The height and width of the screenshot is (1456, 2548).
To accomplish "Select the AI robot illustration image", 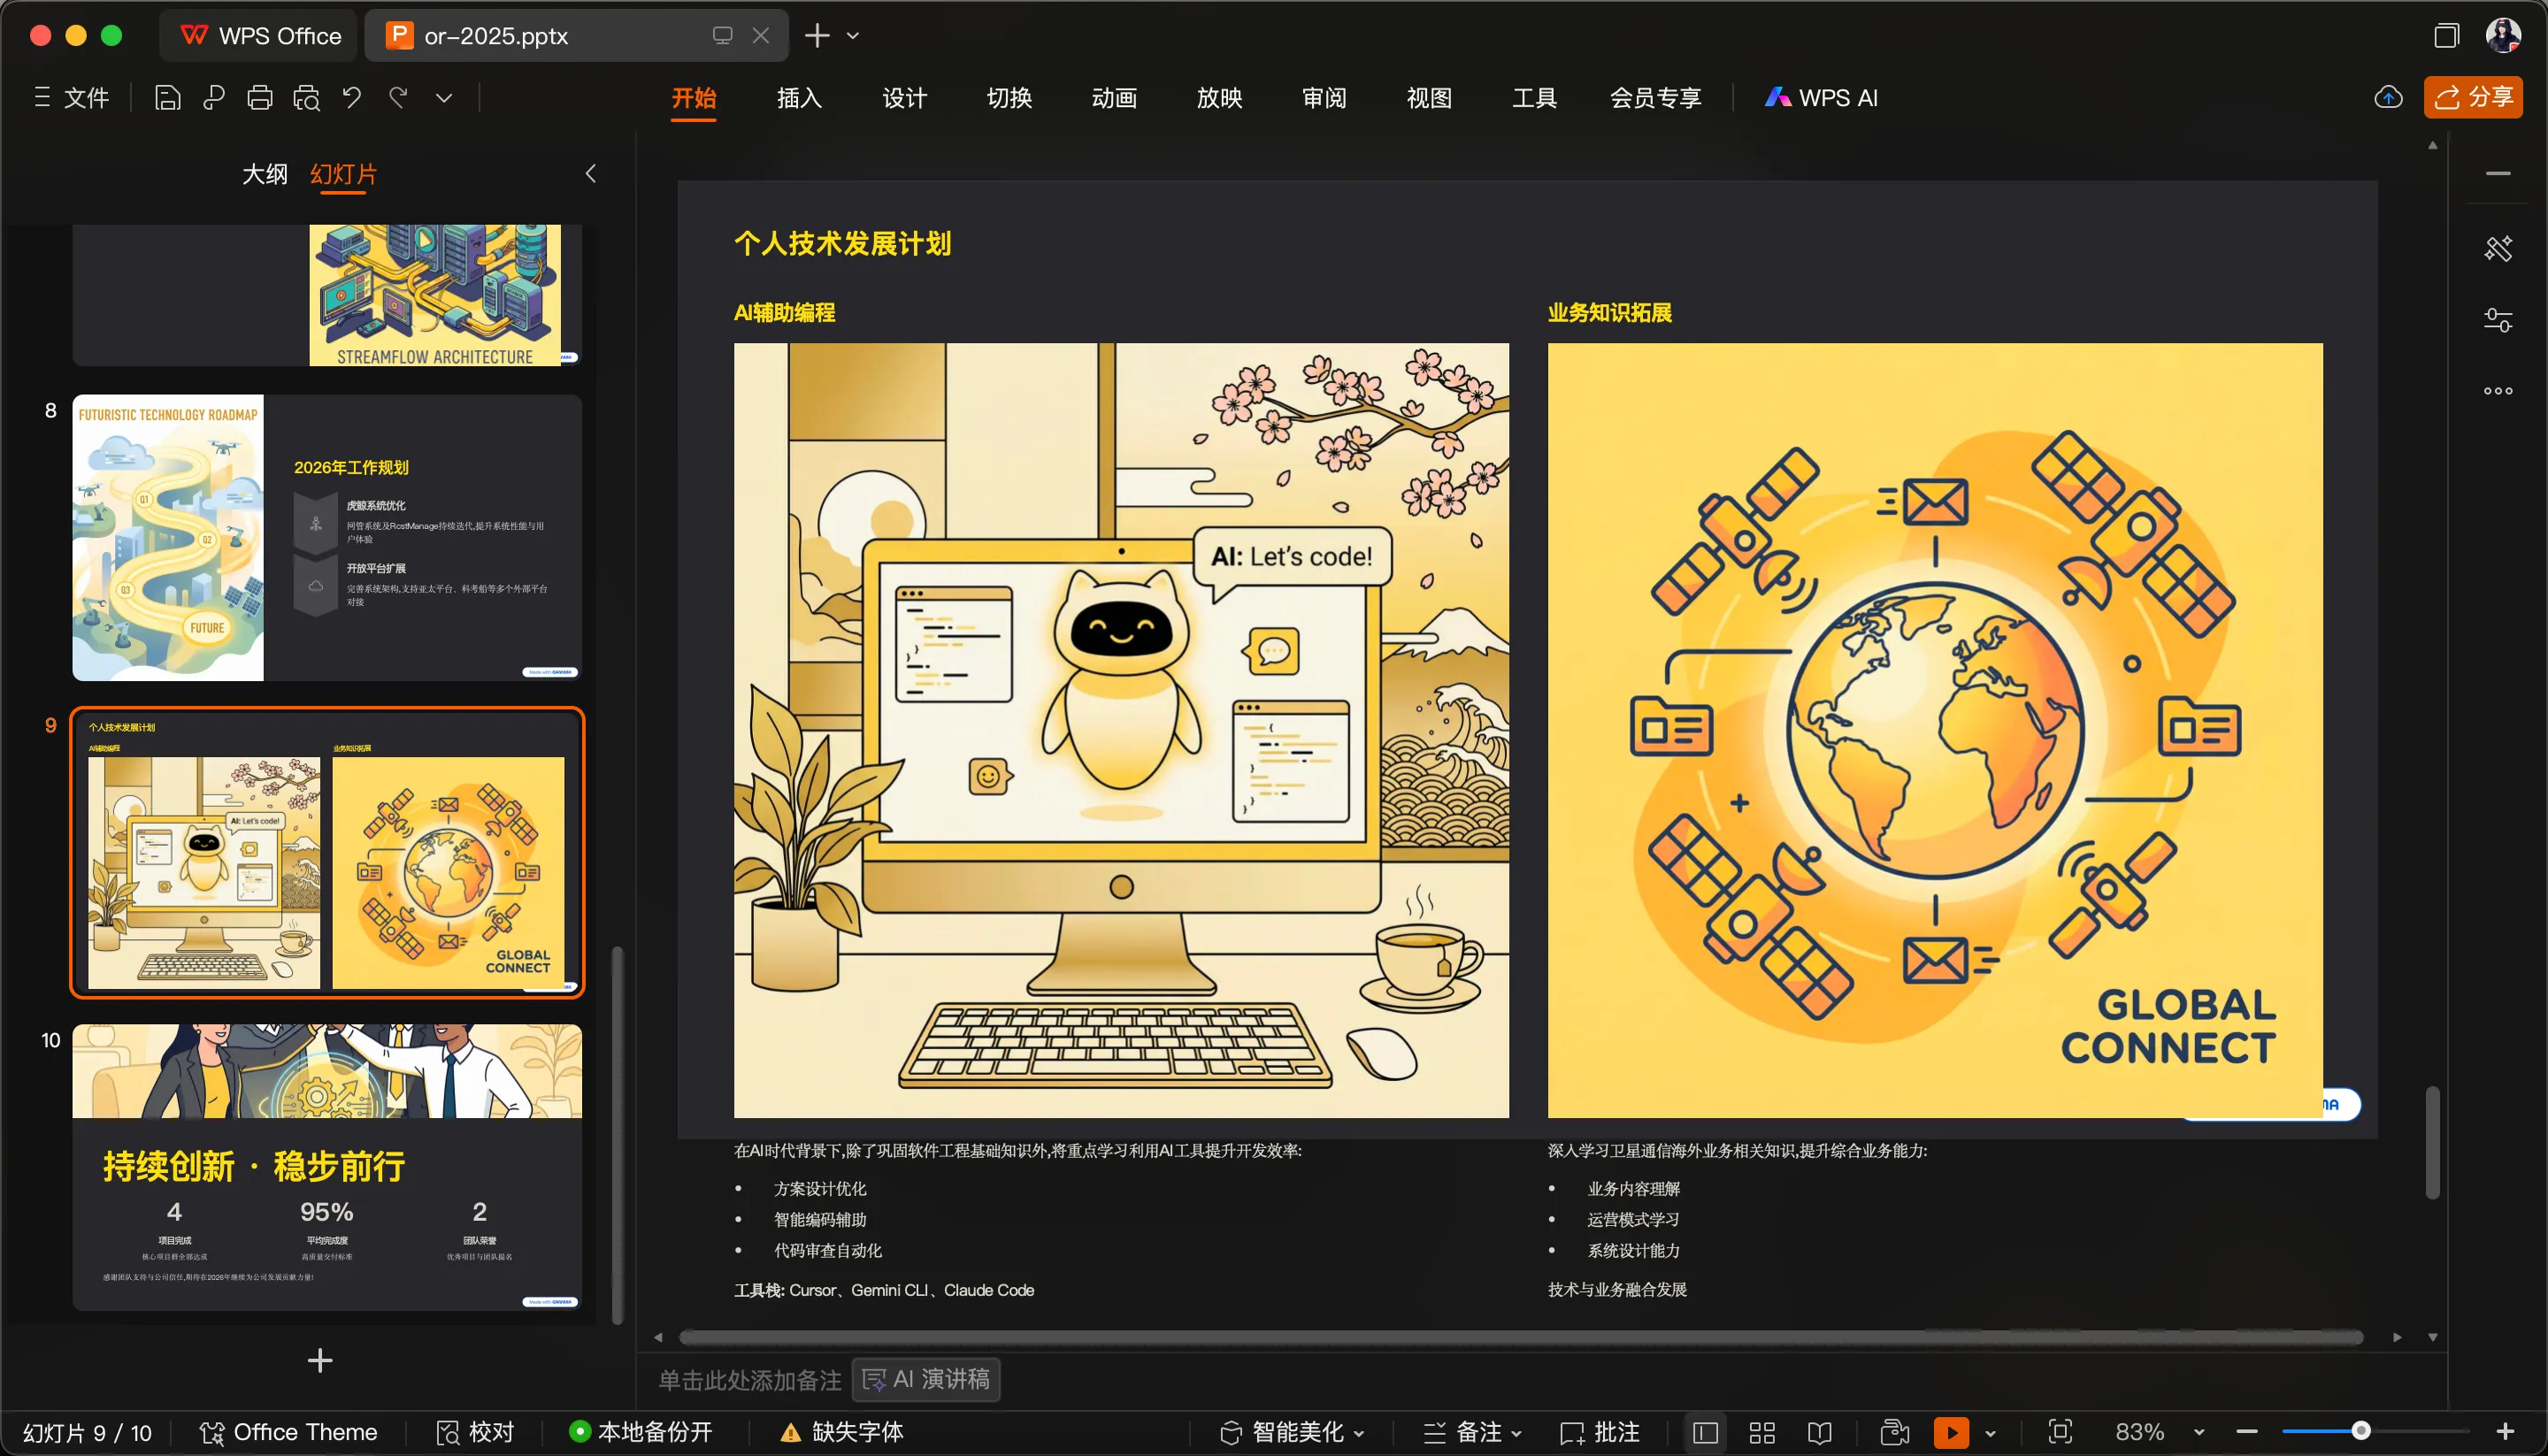I will tap(1121, 730).
